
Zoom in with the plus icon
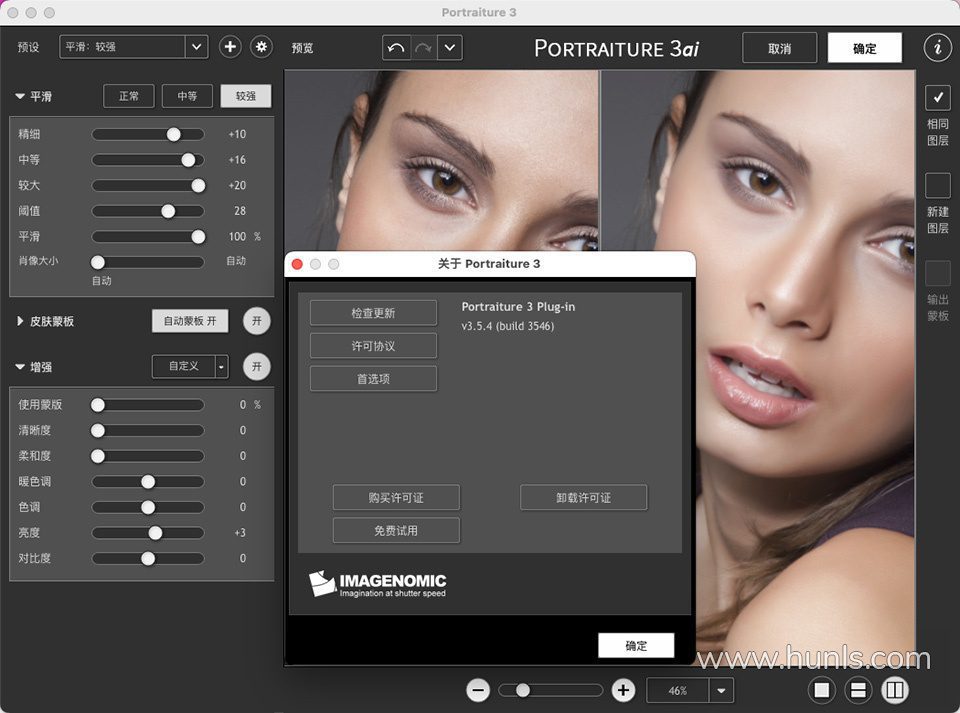(x=623, y=690)
